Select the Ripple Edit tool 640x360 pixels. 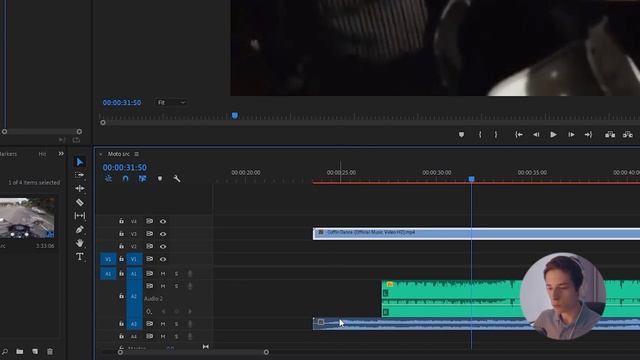[80, 188]
